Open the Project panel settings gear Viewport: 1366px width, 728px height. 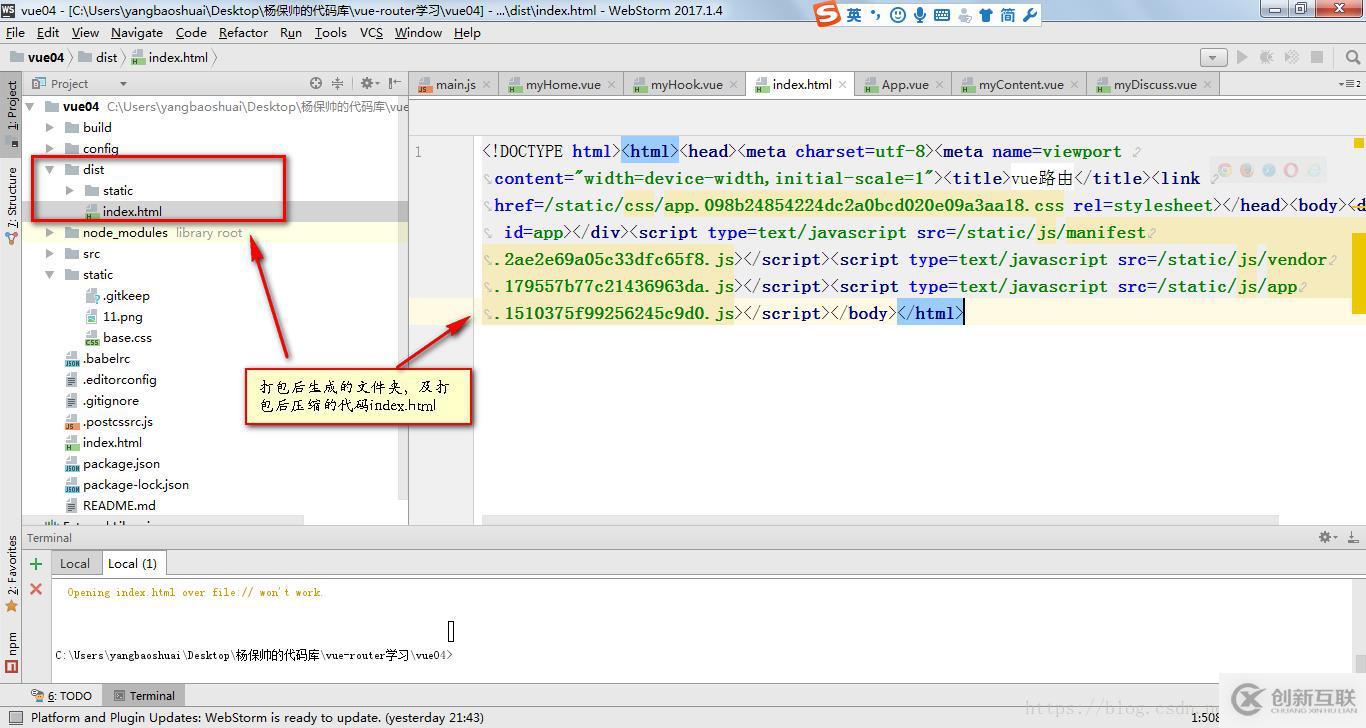[x=367, y=84]
